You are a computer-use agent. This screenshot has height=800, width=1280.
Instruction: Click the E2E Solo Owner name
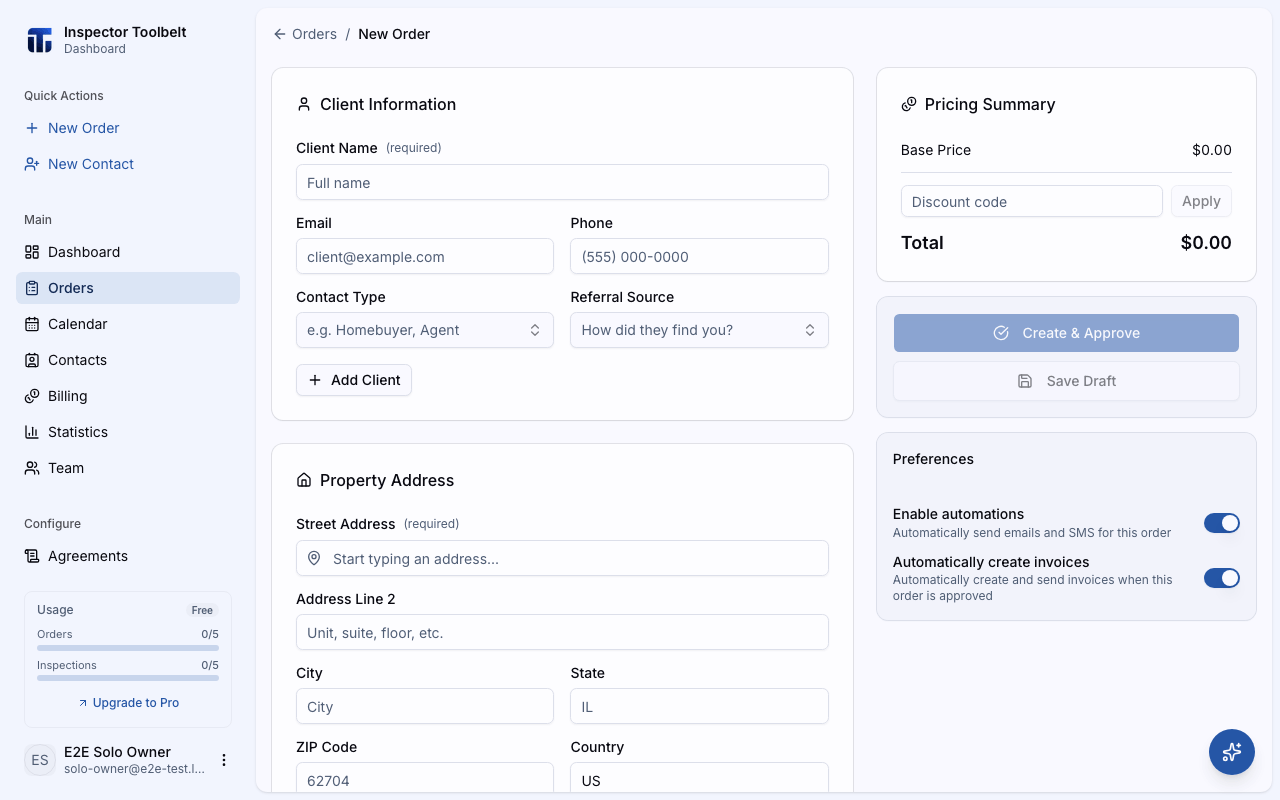[x=117, y=752]
